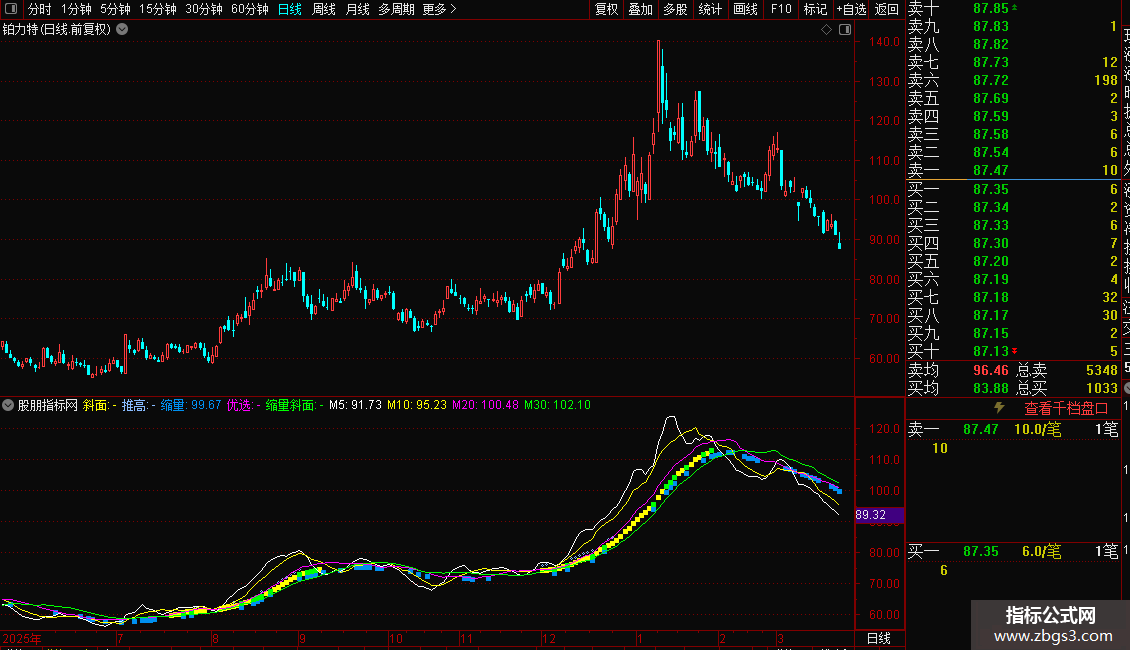Image resolution: width=1130 pixels, height=650 pixels.
Task: Click the up arrow beside 卖十 price 87.85
Action: tap(1015, 7)
